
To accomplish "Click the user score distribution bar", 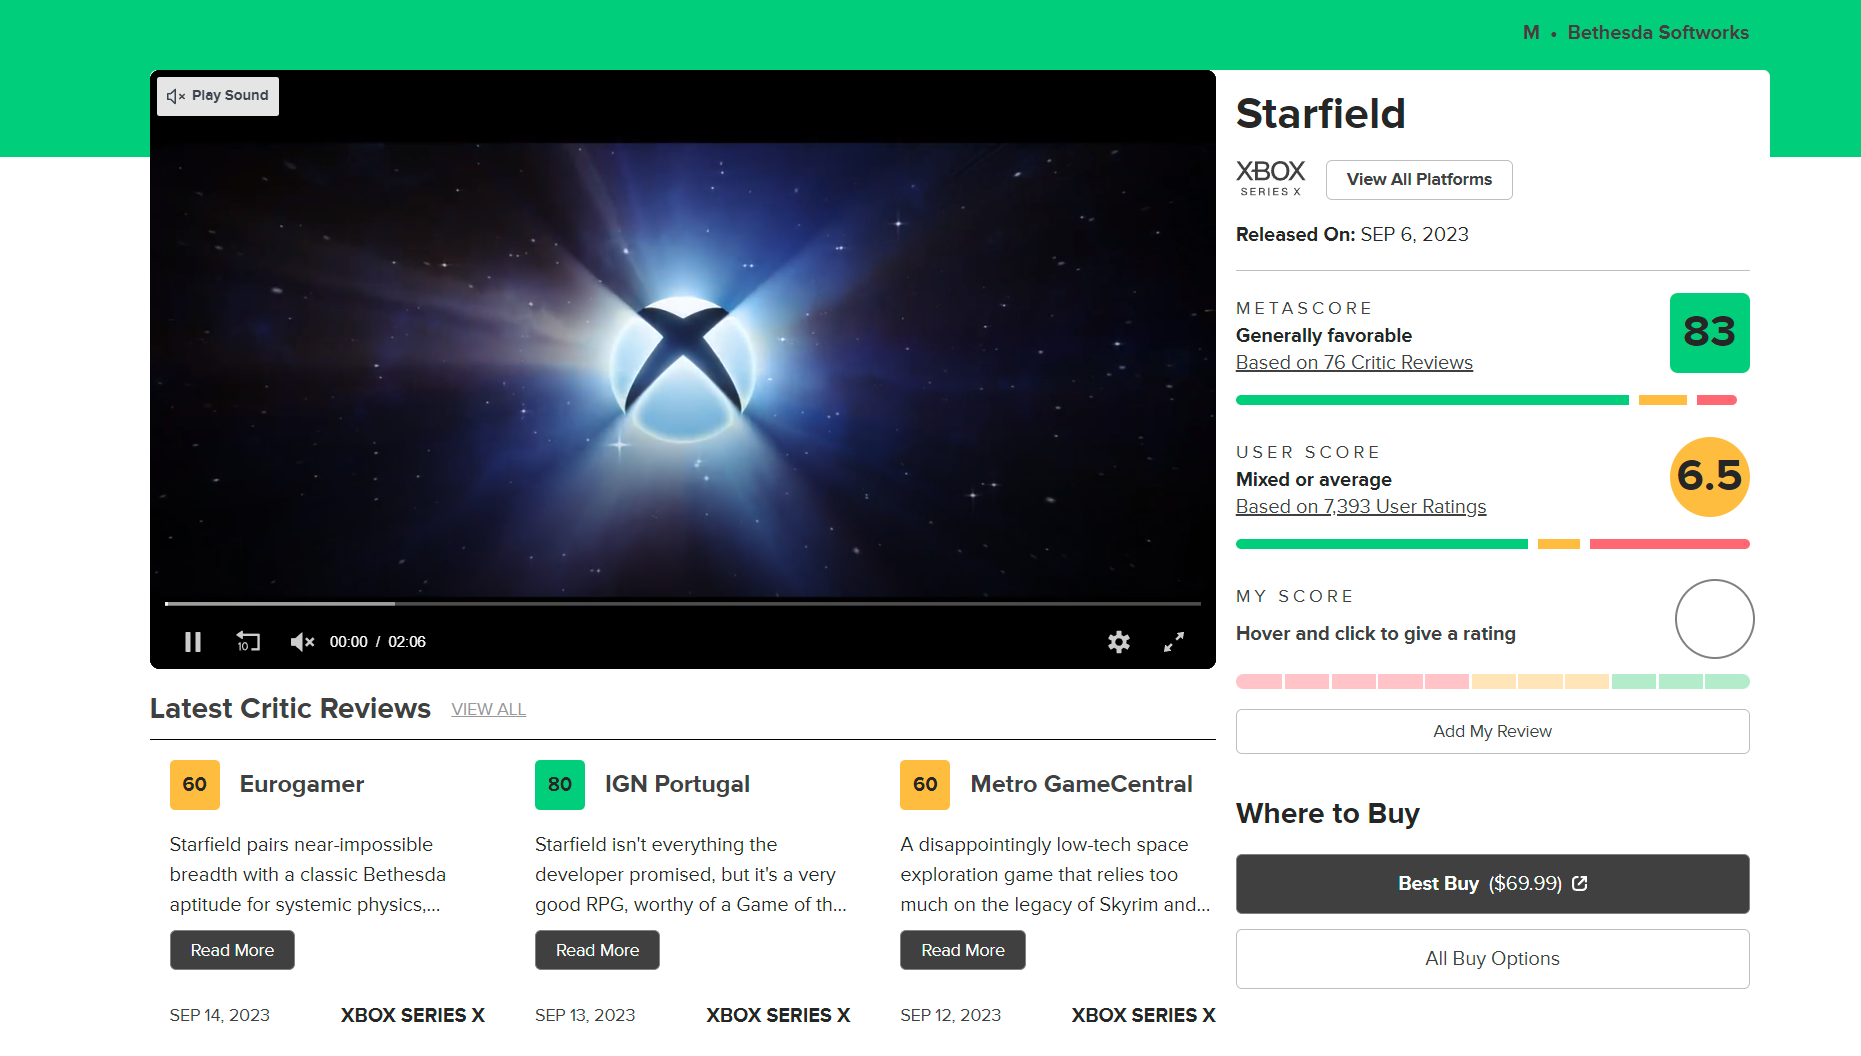I will click(x=1493, y=544).
